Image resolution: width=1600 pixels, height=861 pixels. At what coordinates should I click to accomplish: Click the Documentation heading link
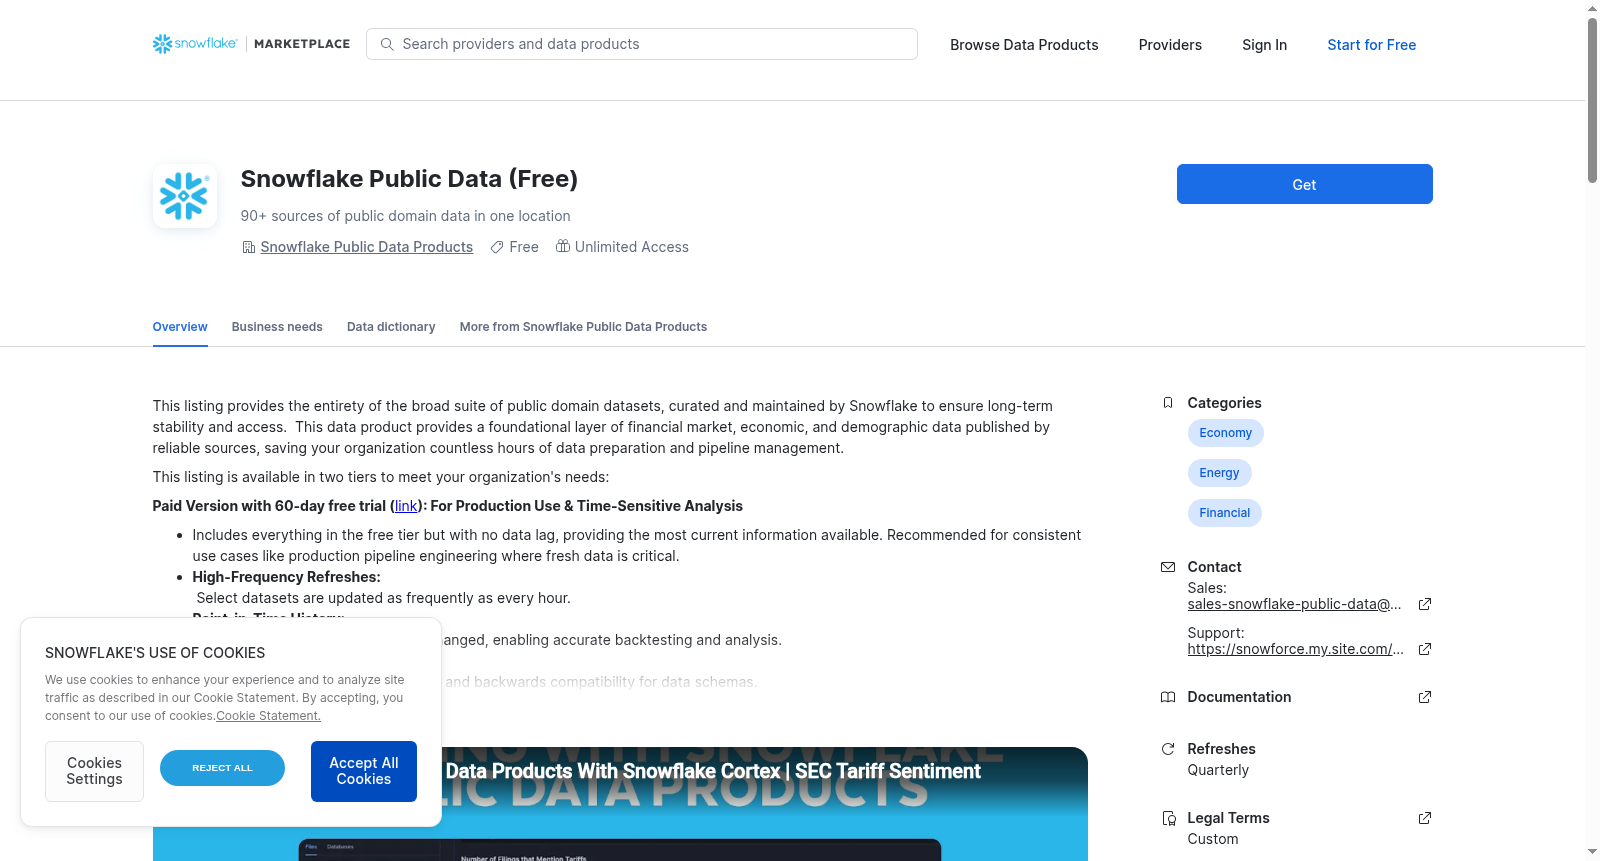[x=1239, y=697]
